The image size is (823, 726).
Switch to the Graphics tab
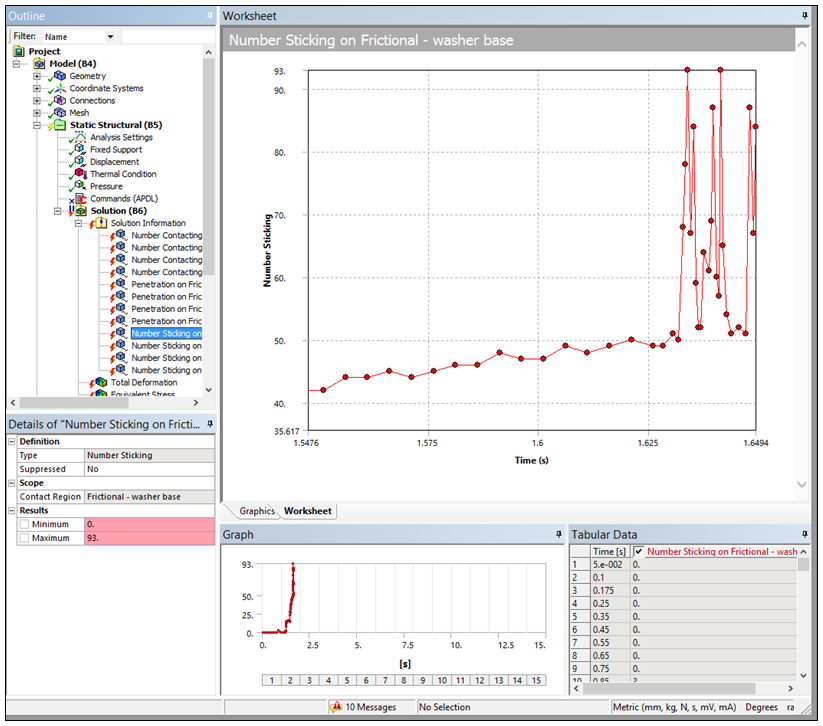tap(255, 511)
